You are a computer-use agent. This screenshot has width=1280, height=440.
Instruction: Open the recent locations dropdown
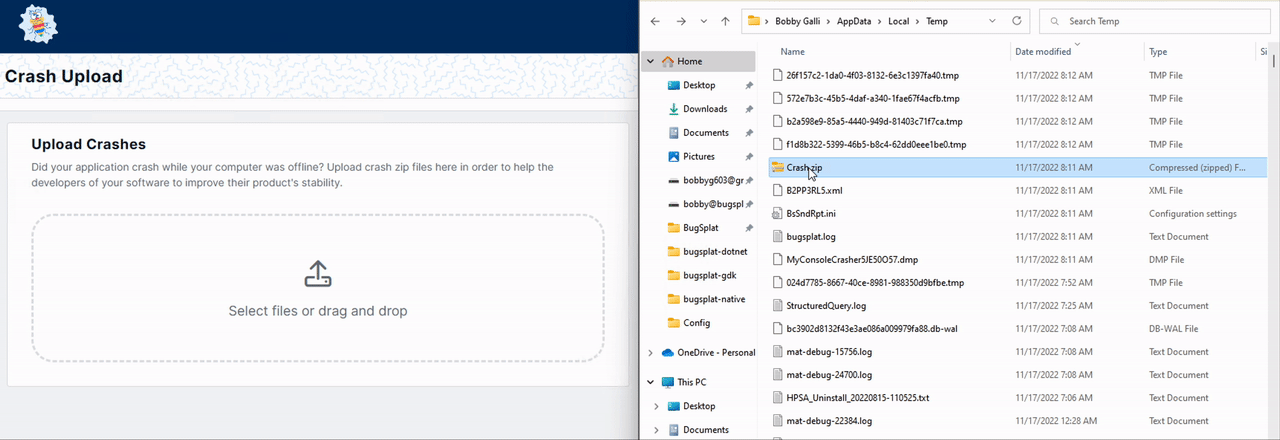[x=703, y=21]
